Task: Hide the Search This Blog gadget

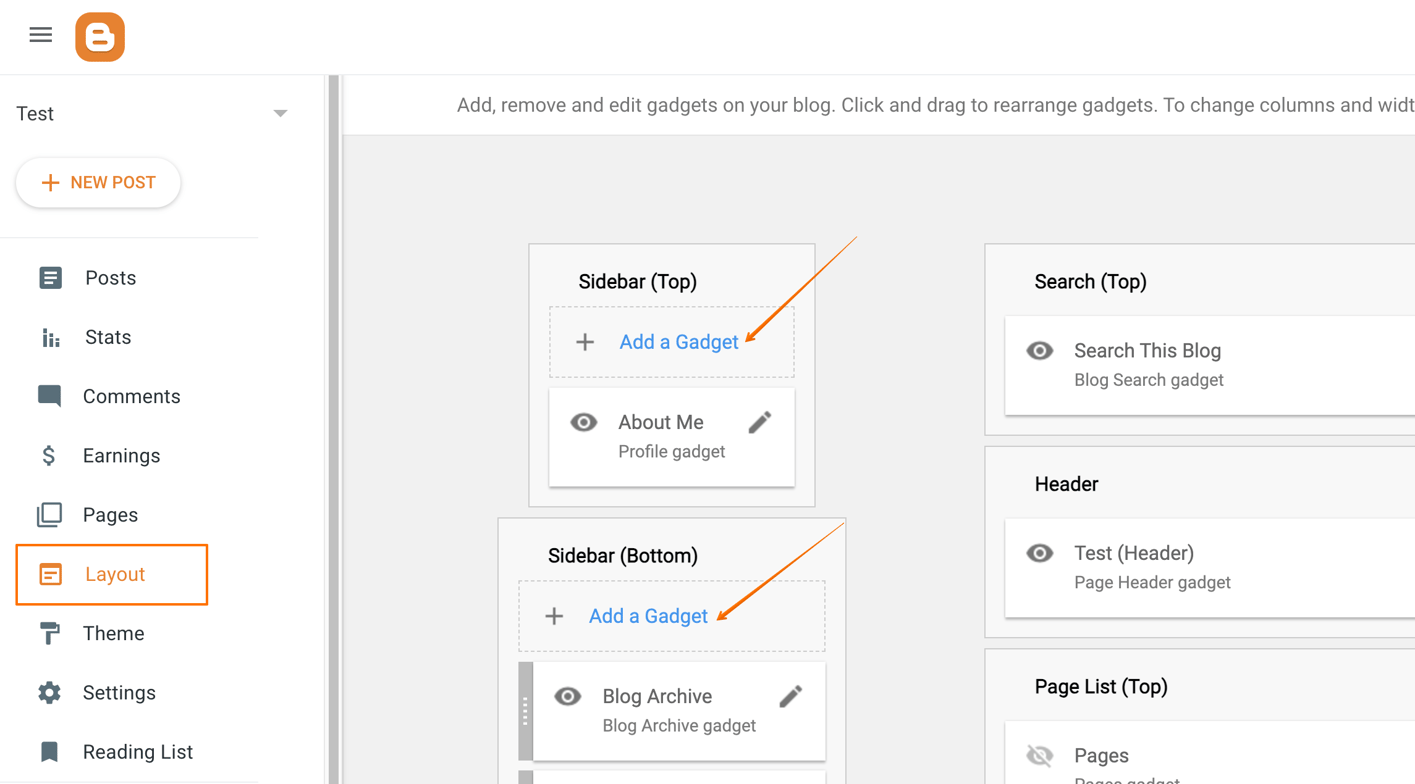Action: pyautogui.click(x=1039, y=350)
